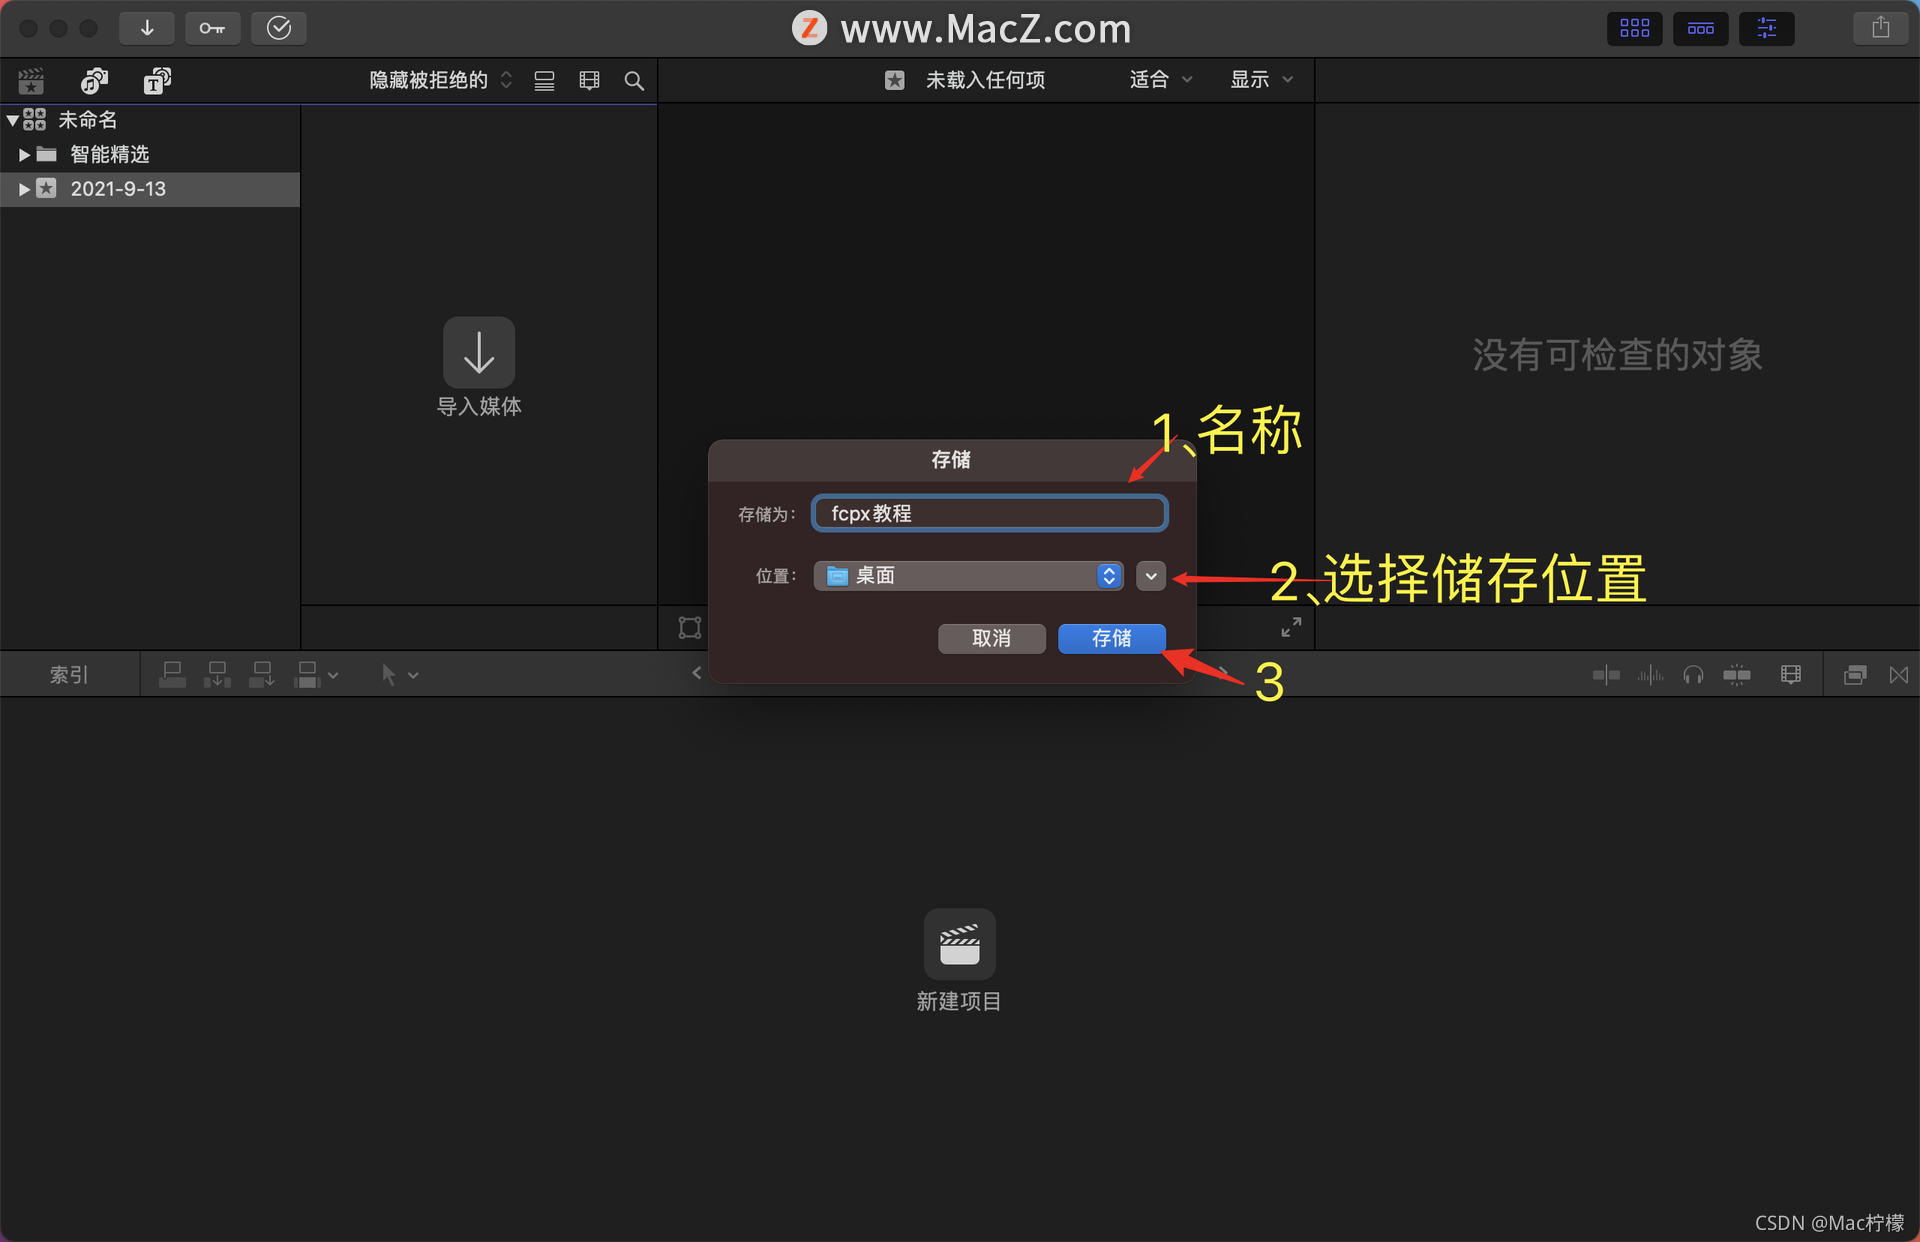Click the 取消 cancel button
Screen dimensions: 1920x1242
991,638
